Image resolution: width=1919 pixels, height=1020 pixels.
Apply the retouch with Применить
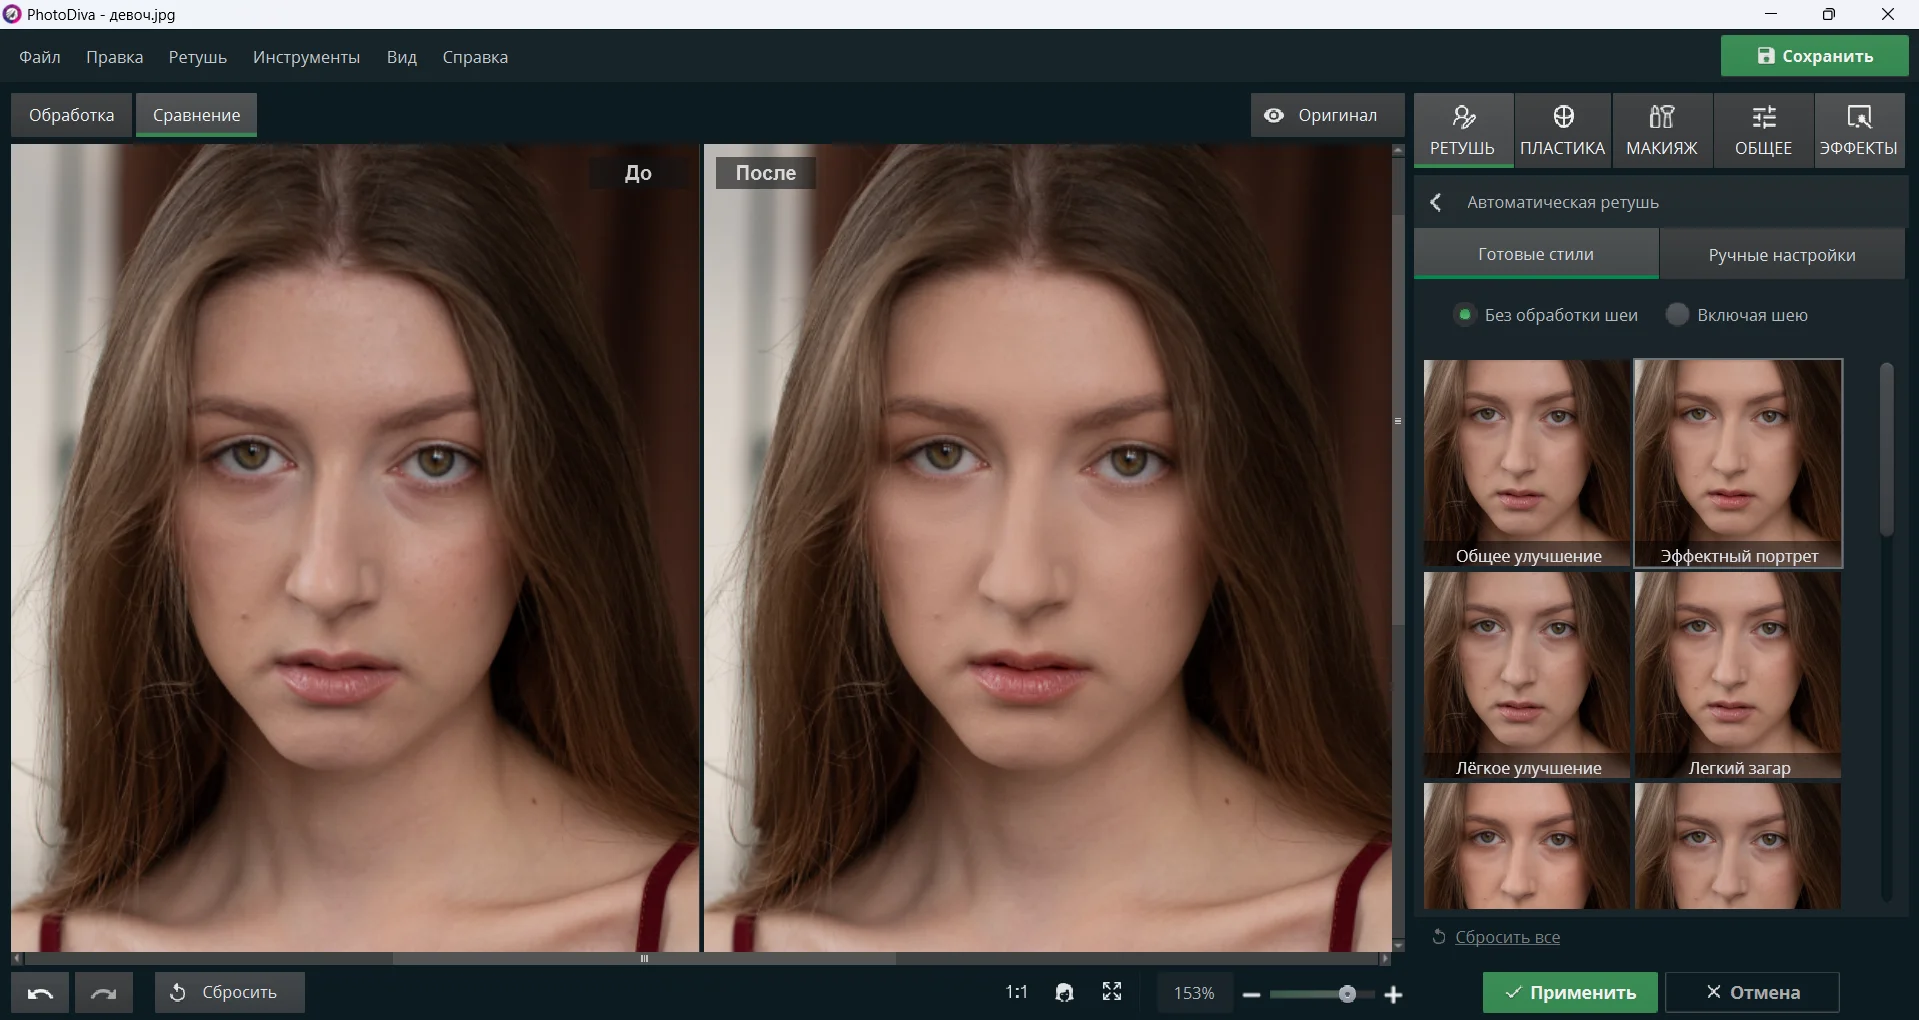1570,993
